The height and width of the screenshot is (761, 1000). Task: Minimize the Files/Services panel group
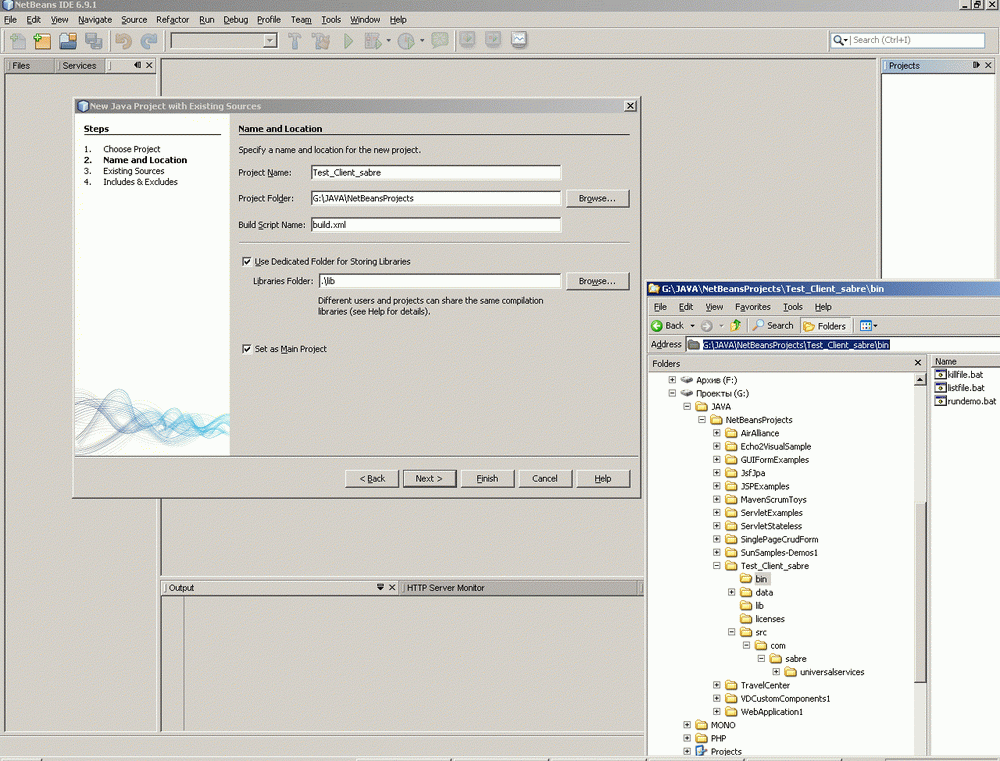pos(137,65)
